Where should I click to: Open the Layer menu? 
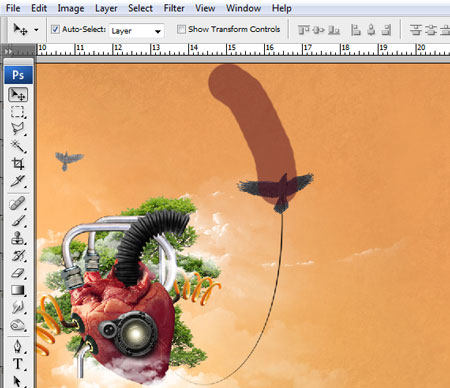(106, 8)
